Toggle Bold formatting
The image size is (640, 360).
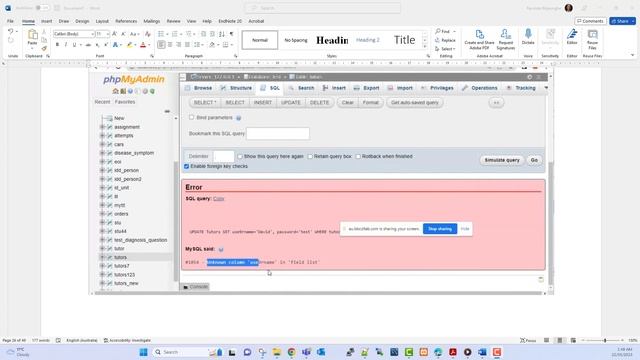(x=57, y=45)
